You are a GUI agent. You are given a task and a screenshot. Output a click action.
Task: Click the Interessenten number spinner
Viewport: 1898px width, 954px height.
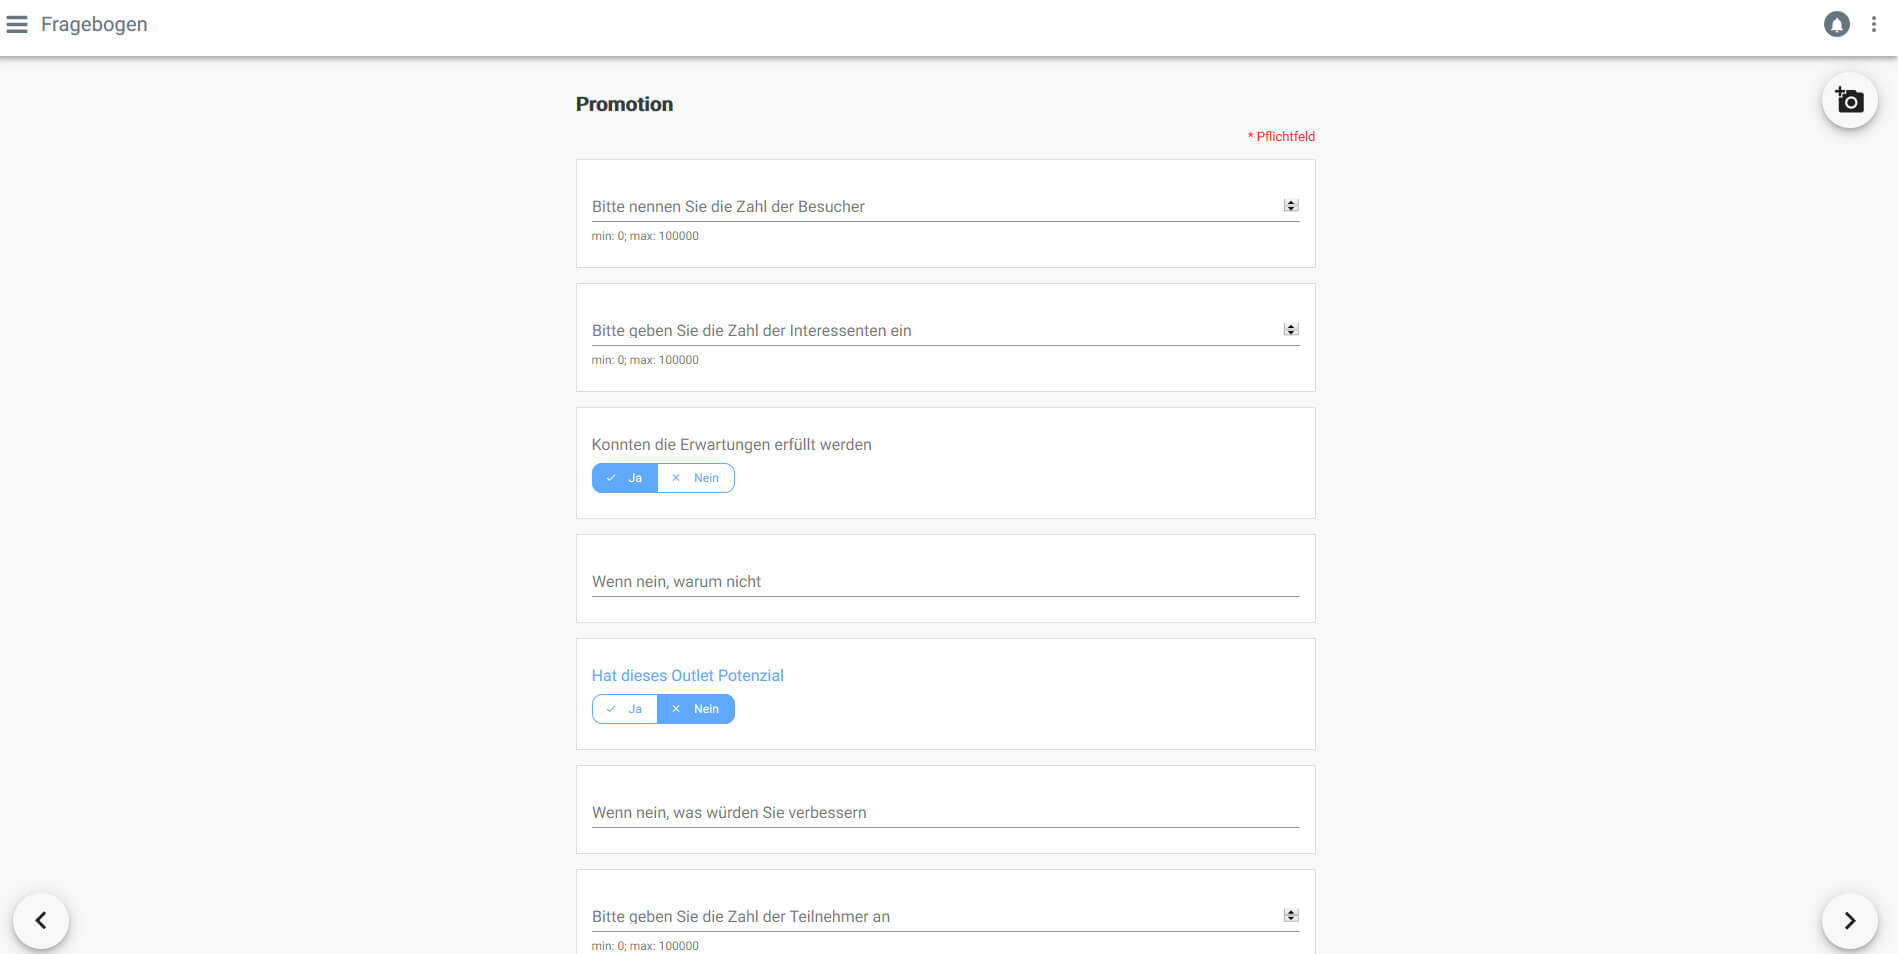coord(1291,330)
